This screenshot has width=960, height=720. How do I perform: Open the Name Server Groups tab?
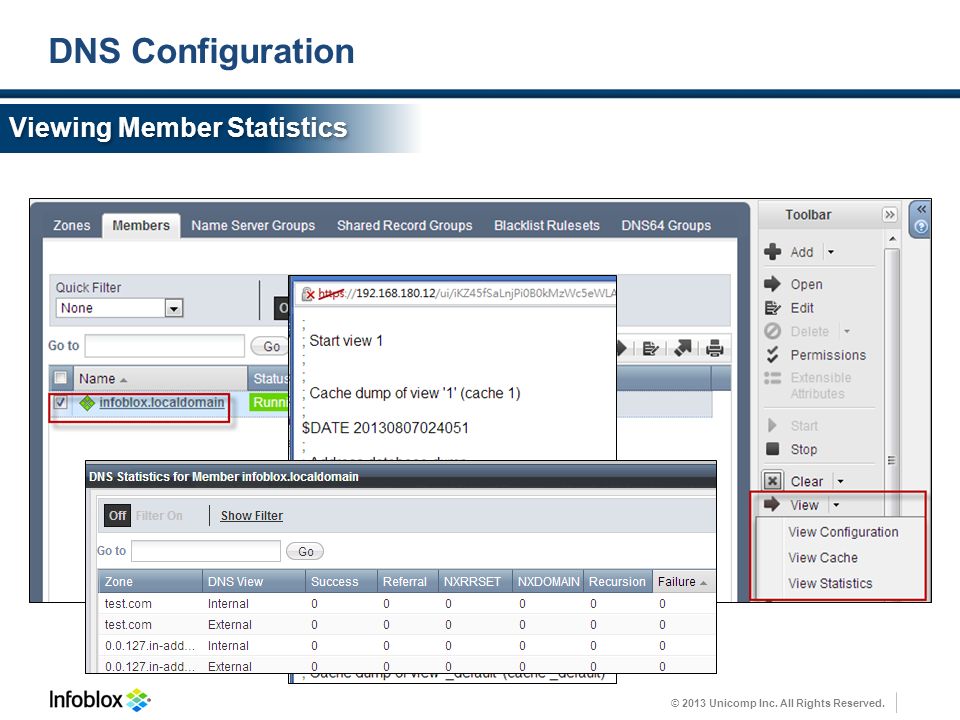(x=253, y=225)
